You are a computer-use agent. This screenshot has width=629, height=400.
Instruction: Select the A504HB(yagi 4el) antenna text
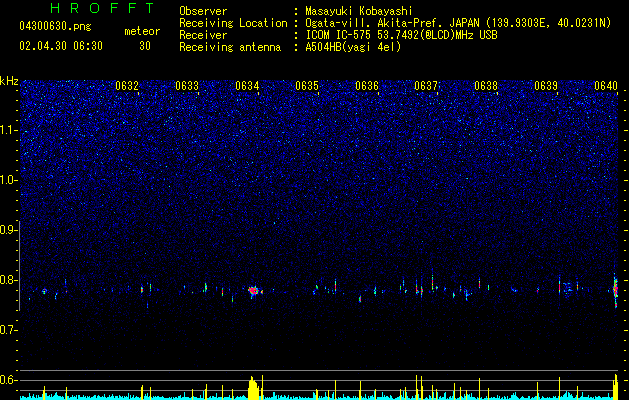pyautogui.click(x=353, y=47)
